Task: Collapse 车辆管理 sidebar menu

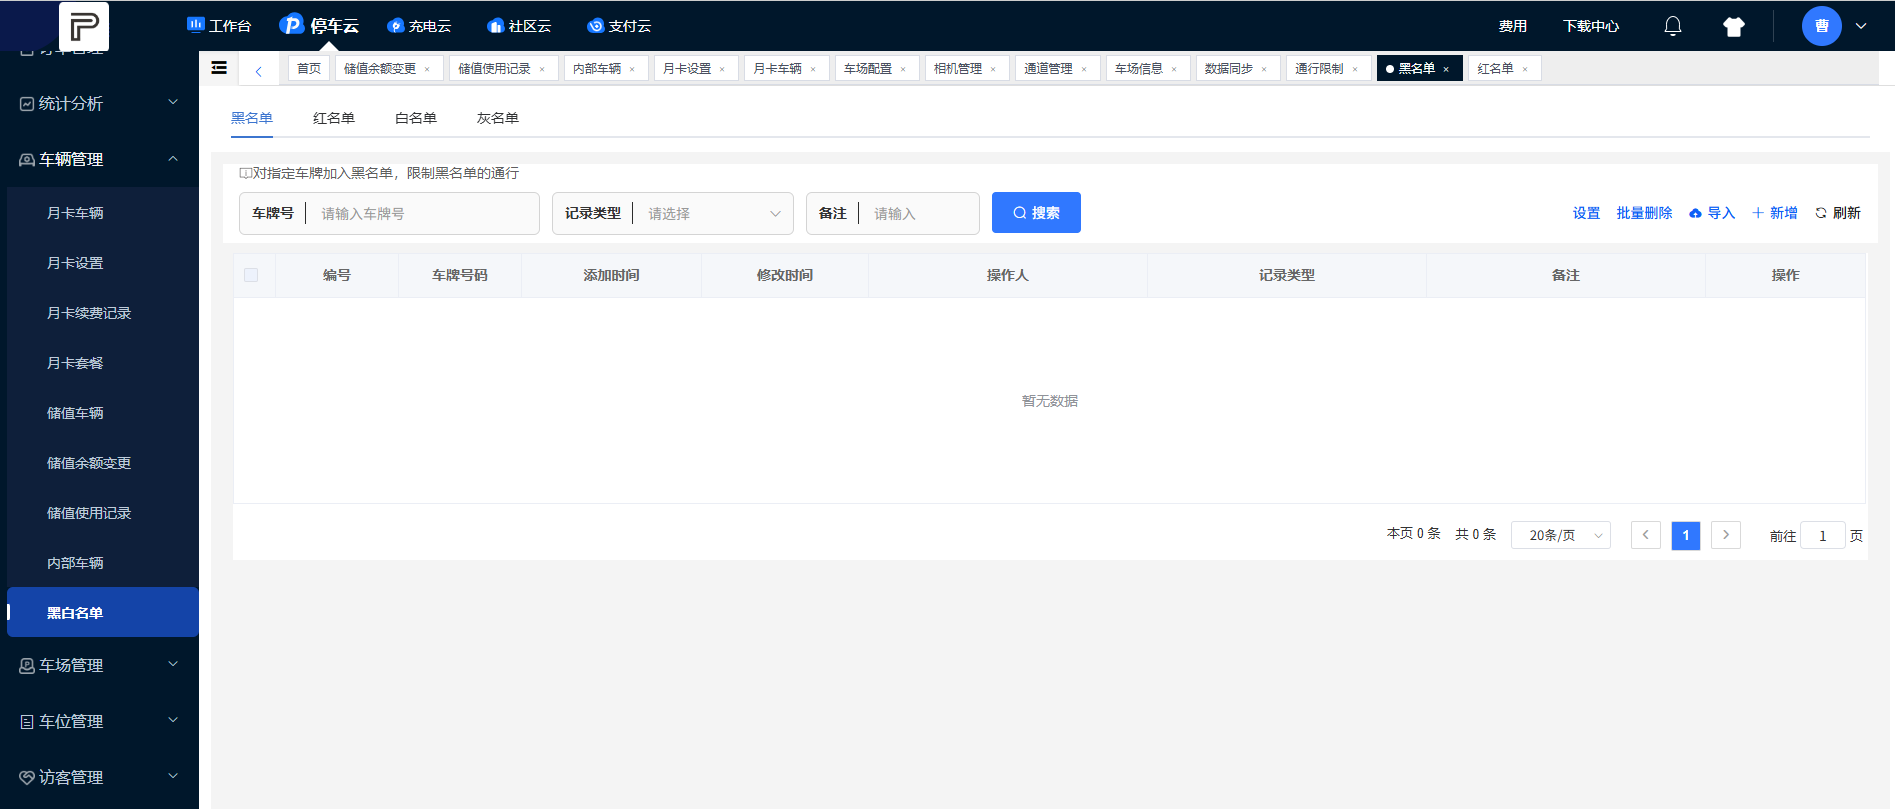Action: click(100, 159)
